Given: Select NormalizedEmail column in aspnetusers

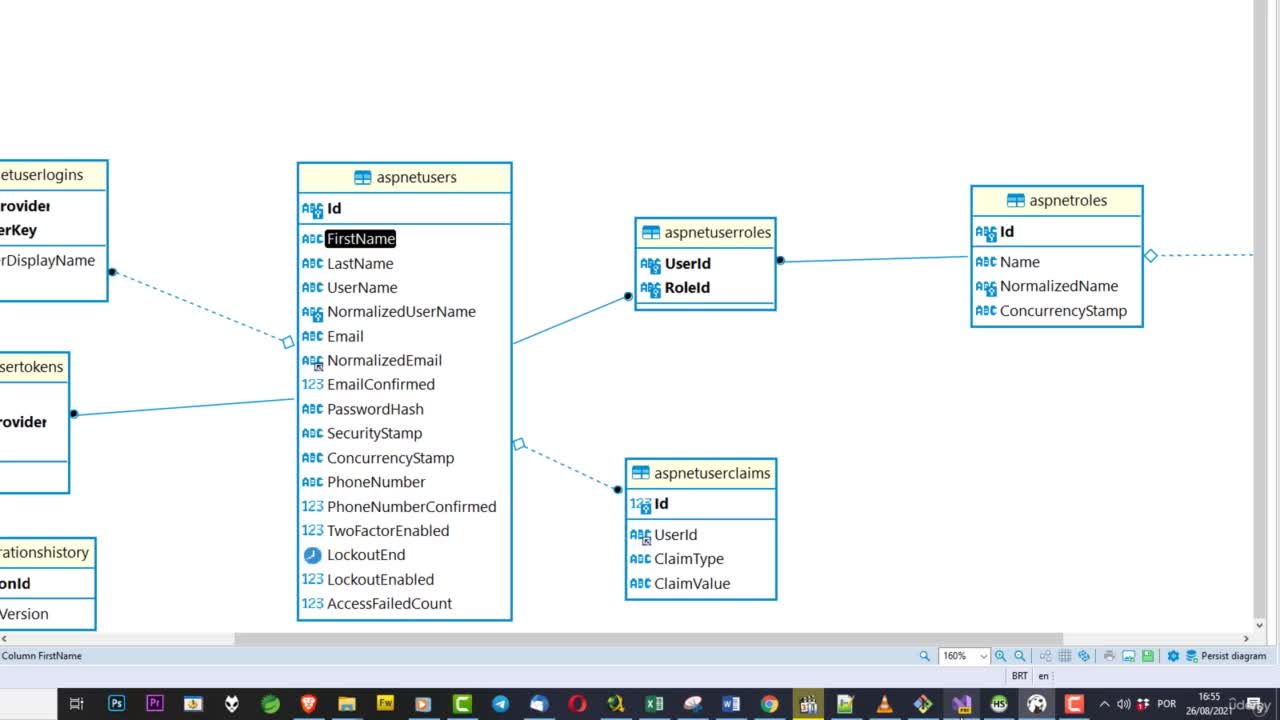Looking at the screenshot, I should coord(384,360).
